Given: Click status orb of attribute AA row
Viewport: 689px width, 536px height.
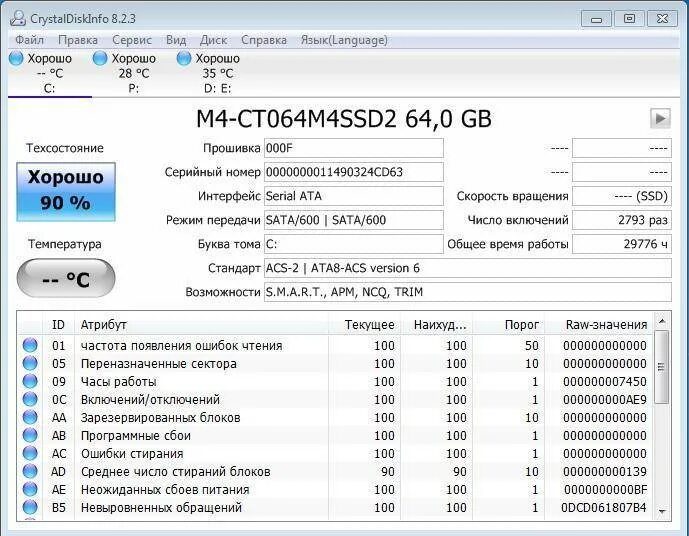Looking at the screenshot, I should [x=30, y=417].
